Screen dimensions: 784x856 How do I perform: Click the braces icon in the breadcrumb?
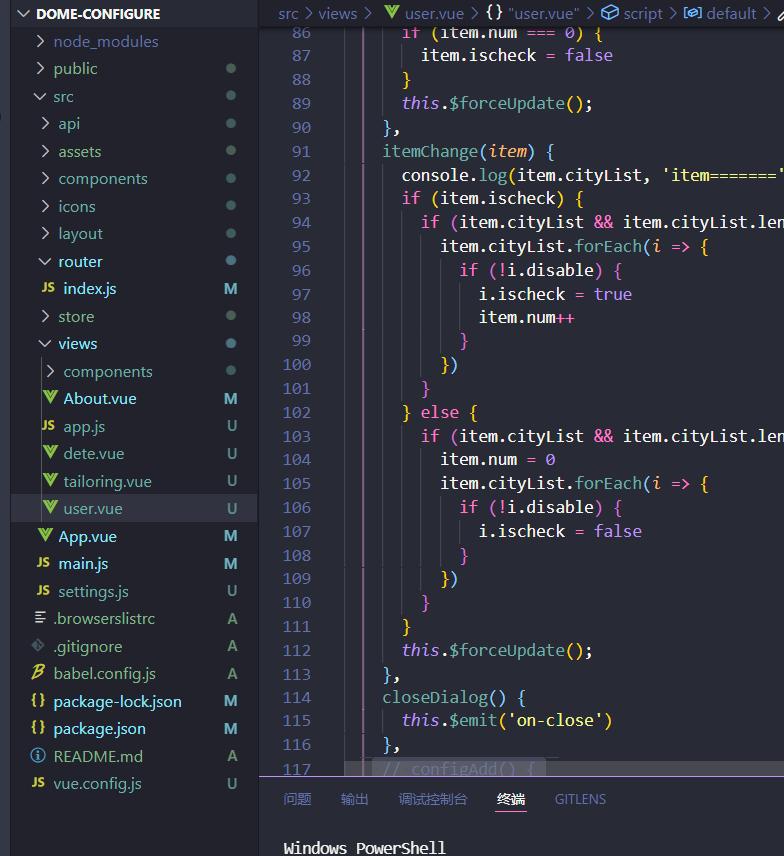click(x=494, y=13)
